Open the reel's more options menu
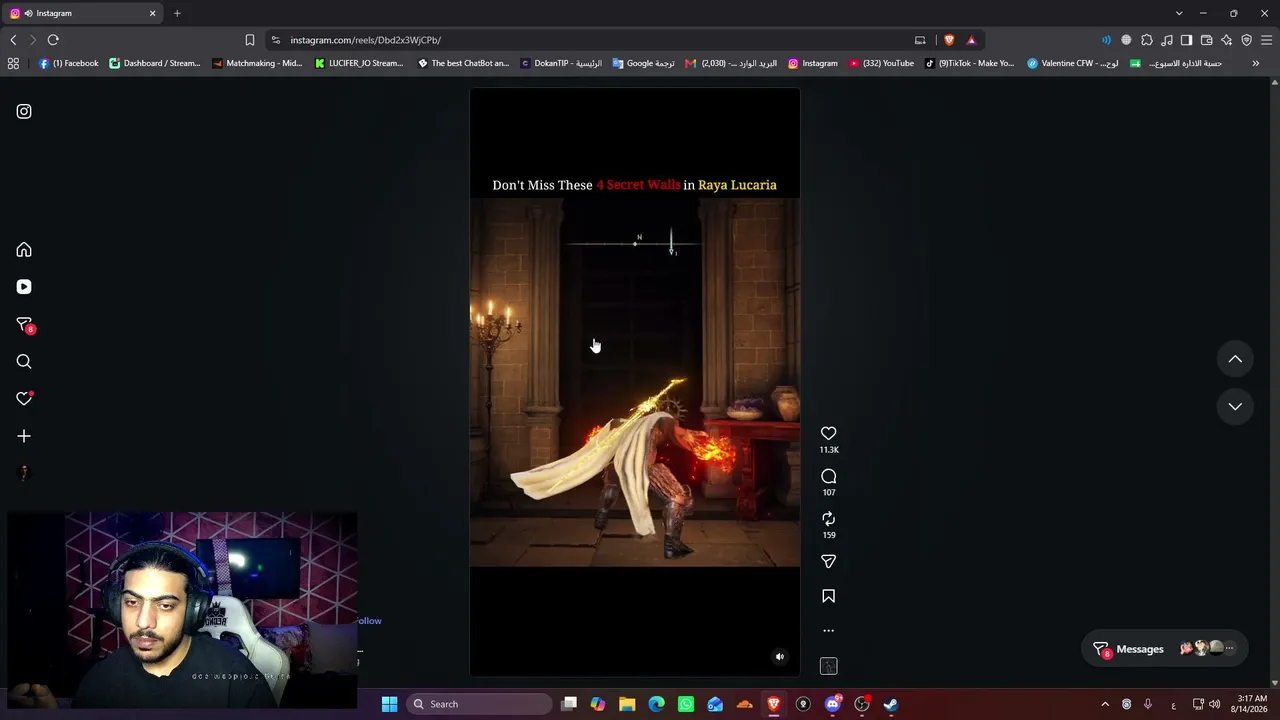 click(828, 631)
